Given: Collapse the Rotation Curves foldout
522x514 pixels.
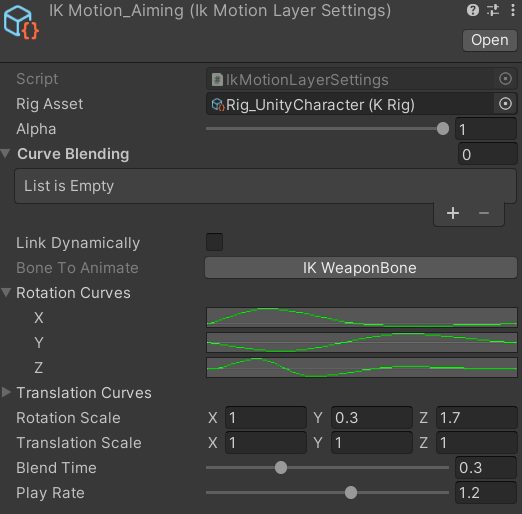Looking at the screenshot, I should click(x=6, y=292).
